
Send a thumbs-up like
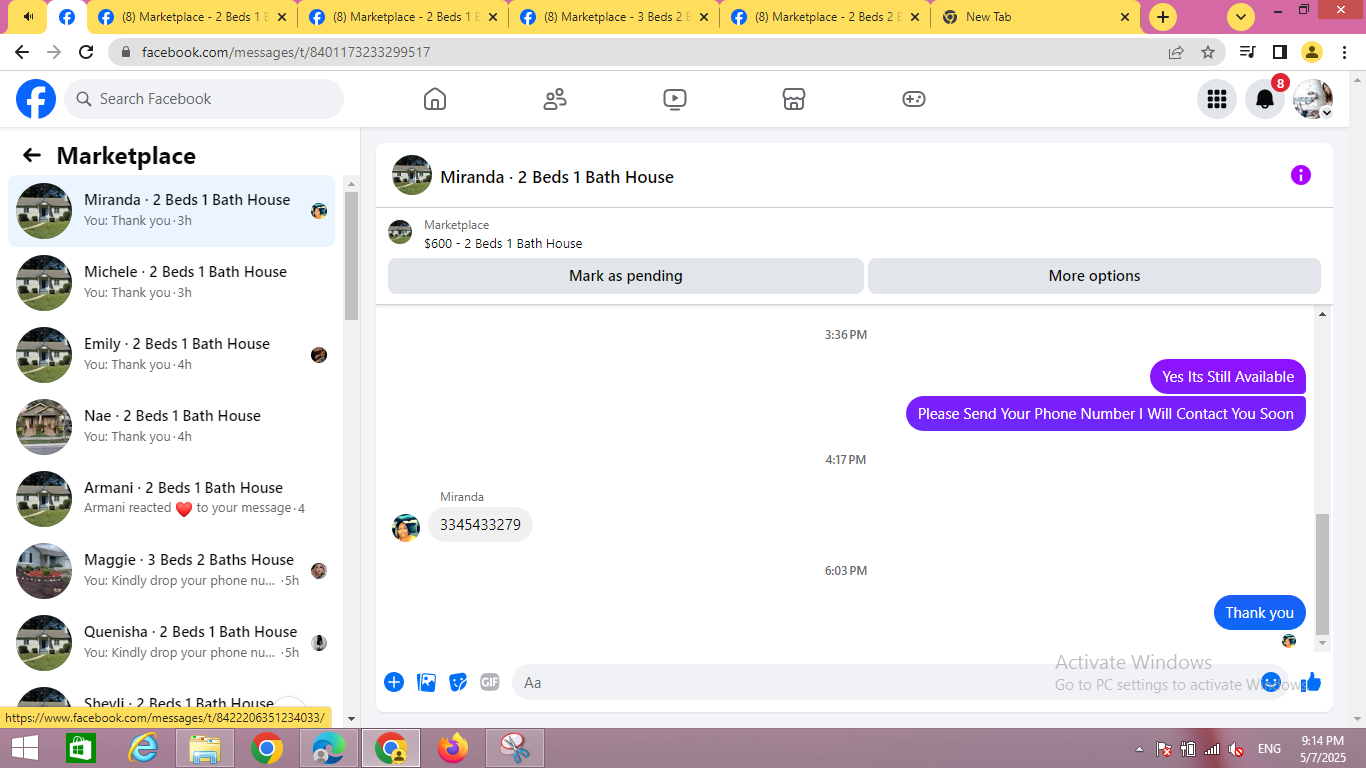click(1312, 682)
